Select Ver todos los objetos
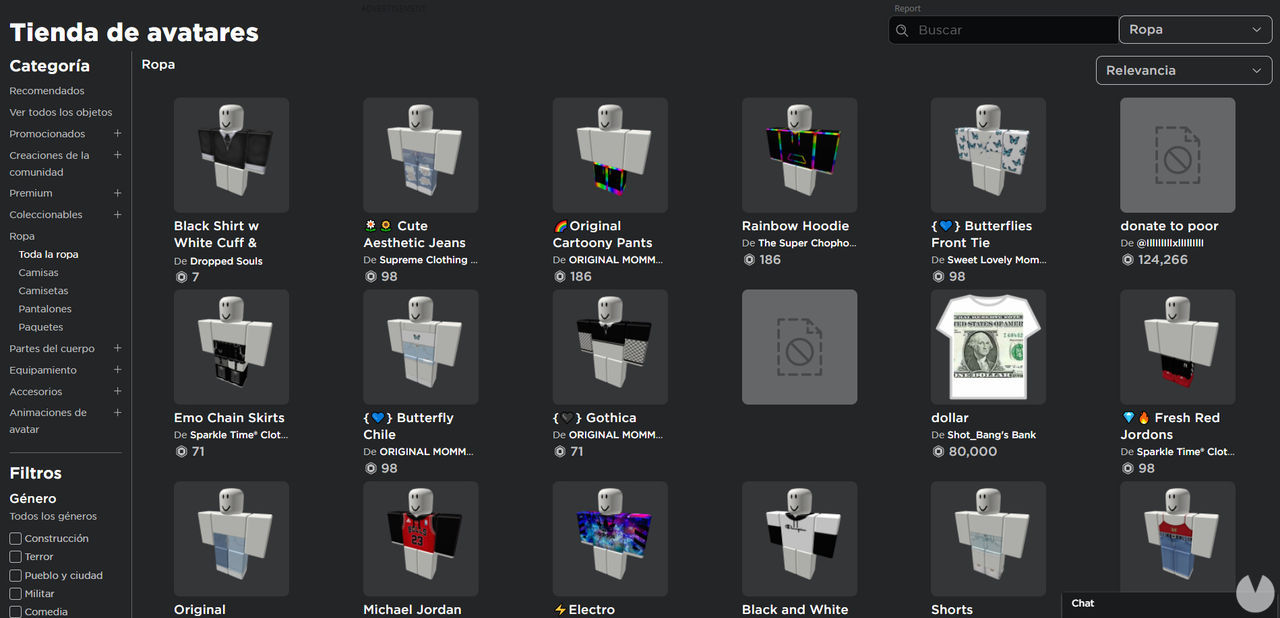 pyautogui.click(x=61, y=112)
